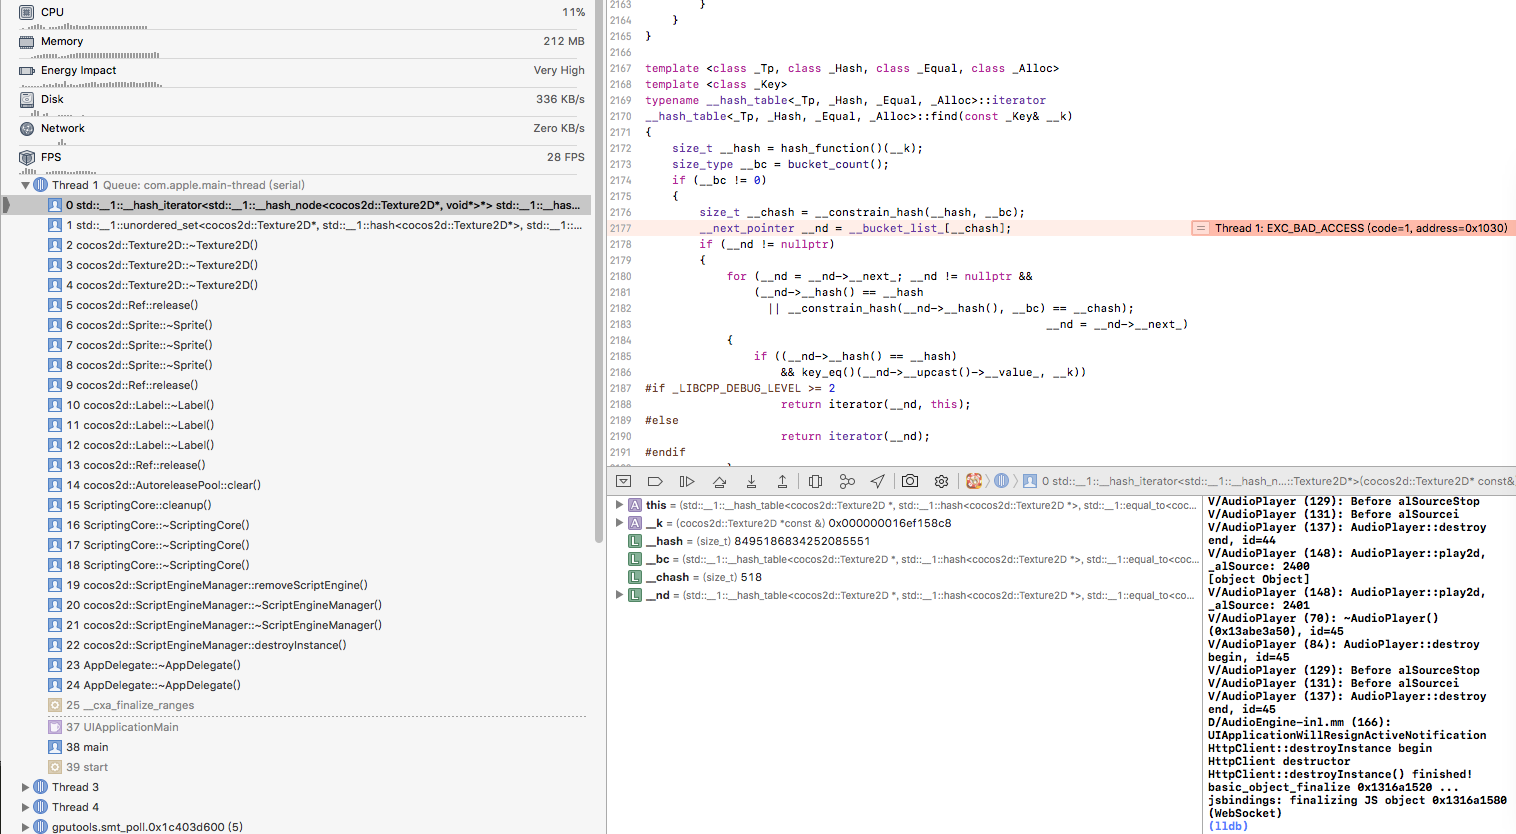1516x834 pixels.
Task: Select frame 23 AppDelegate::~AppDelegate()
Action: tap(298, 665)
